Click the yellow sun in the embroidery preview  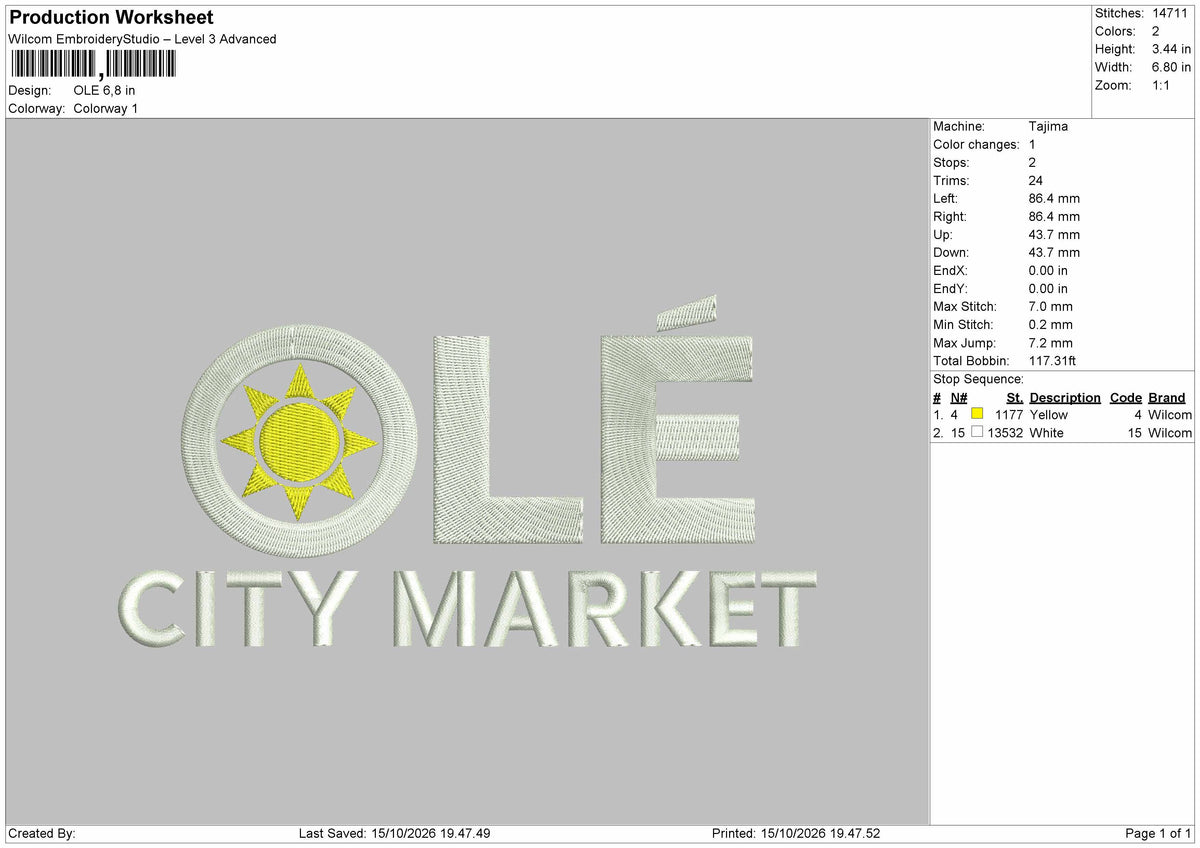tap(300, 442)
